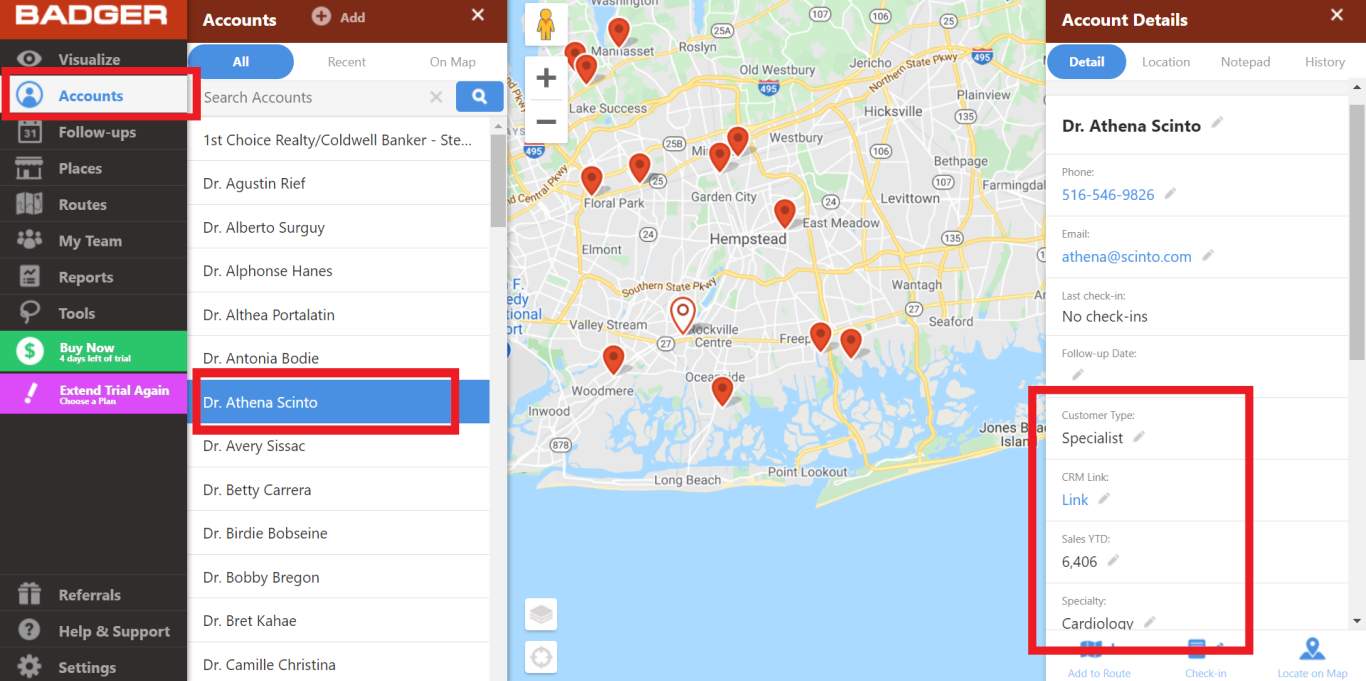Open the Notepad tab
Screen dimensions: 1366x681
[x=1245, y=62]
